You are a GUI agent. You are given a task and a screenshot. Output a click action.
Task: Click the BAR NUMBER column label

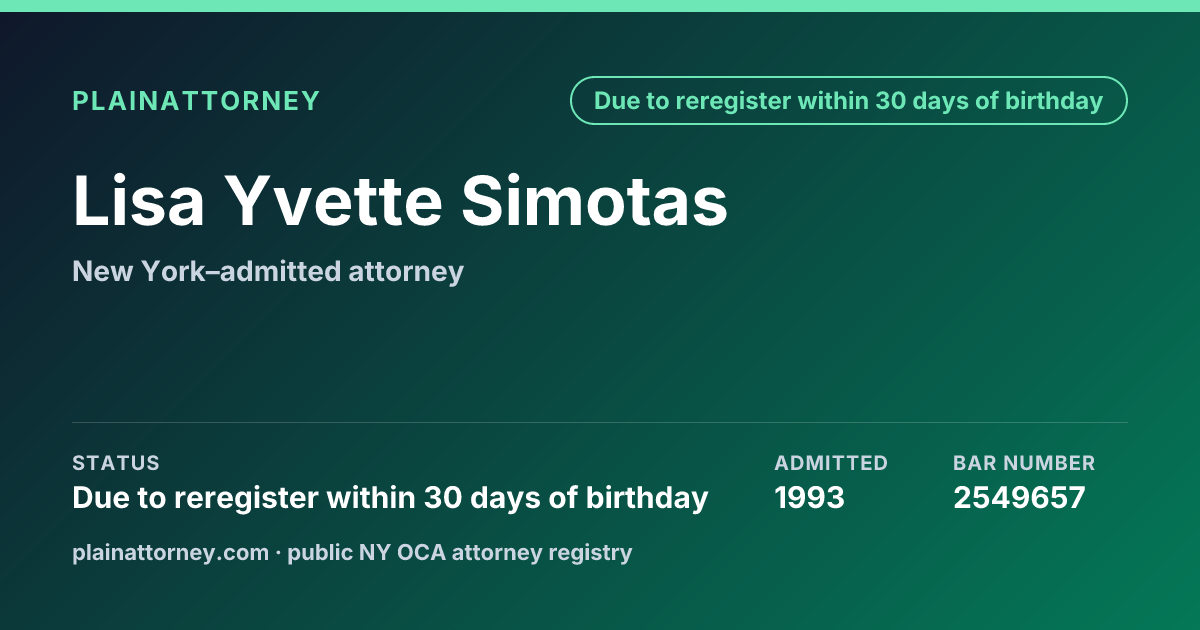coord(1024,463)
